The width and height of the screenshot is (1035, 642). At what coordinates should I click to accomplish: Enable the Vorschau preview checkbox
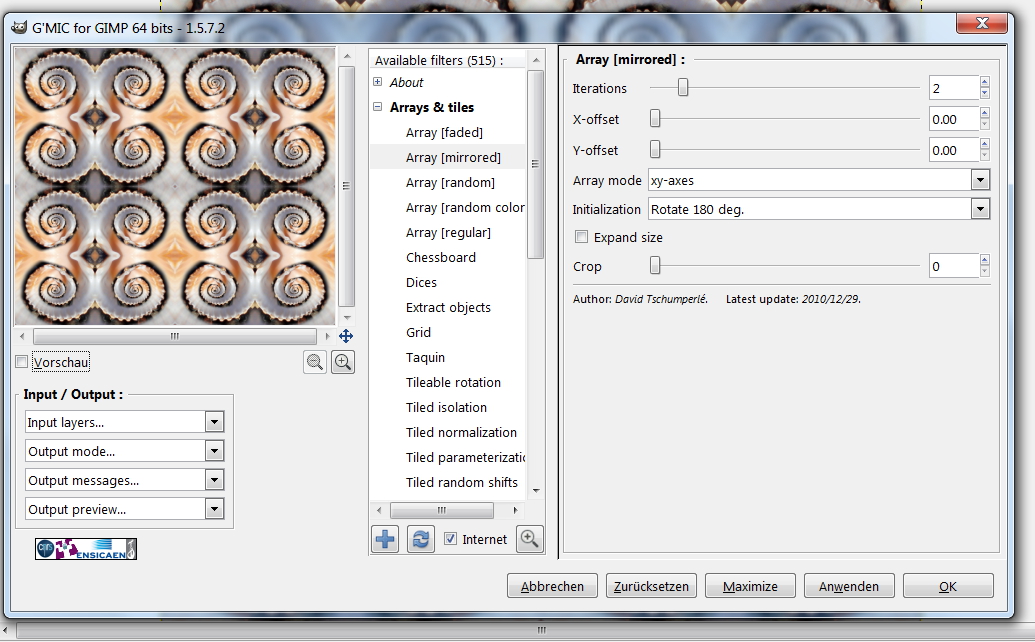click(22, 362)
